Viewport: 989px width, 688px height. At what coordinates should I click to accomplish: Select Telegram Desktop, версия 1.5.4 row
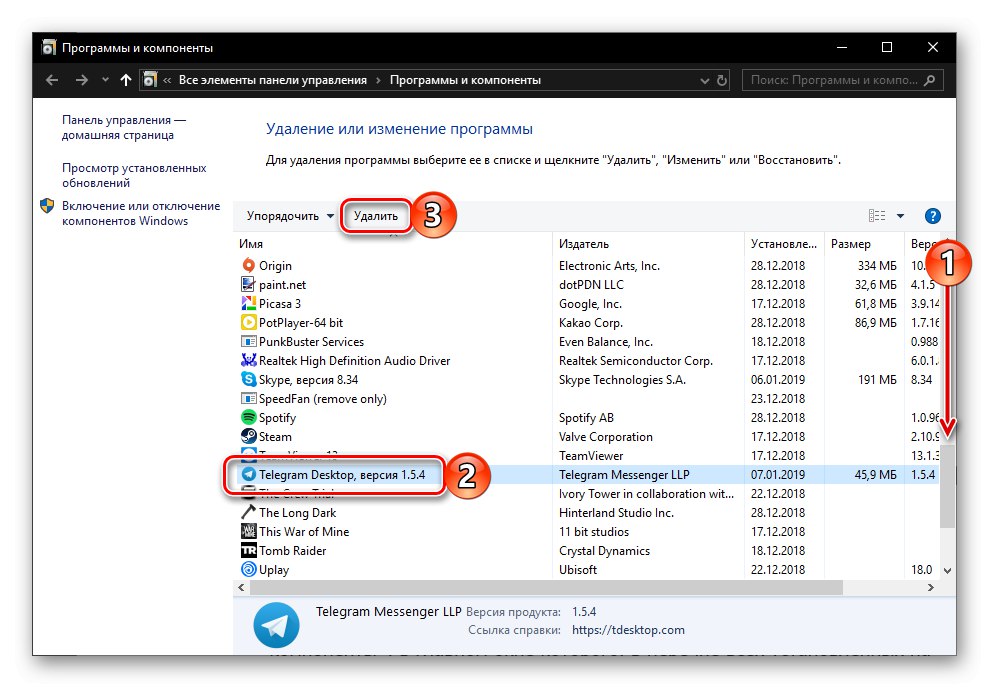tap(587, 475)
